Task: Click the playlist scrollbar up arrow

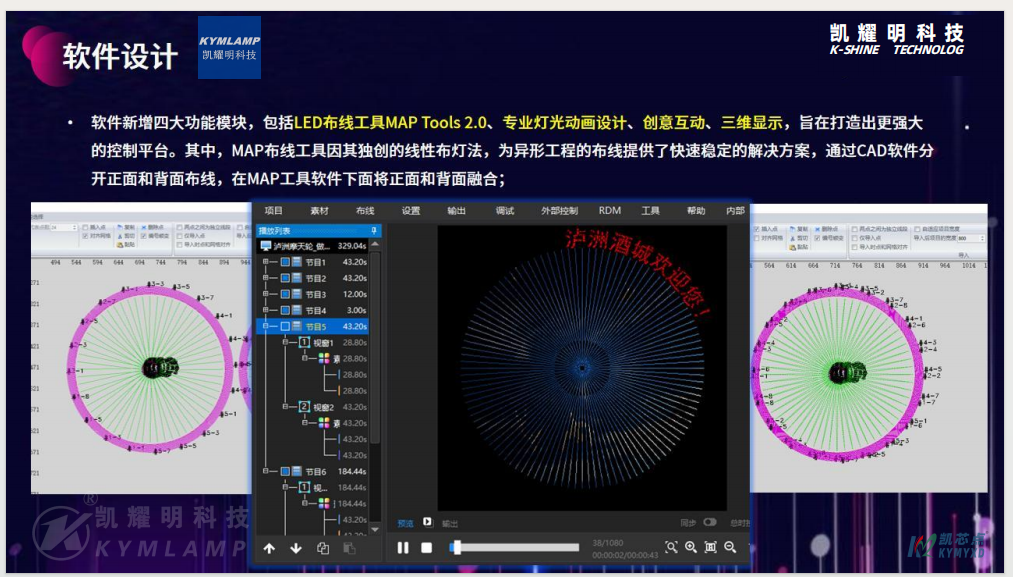Action: [x=375, y=245]
